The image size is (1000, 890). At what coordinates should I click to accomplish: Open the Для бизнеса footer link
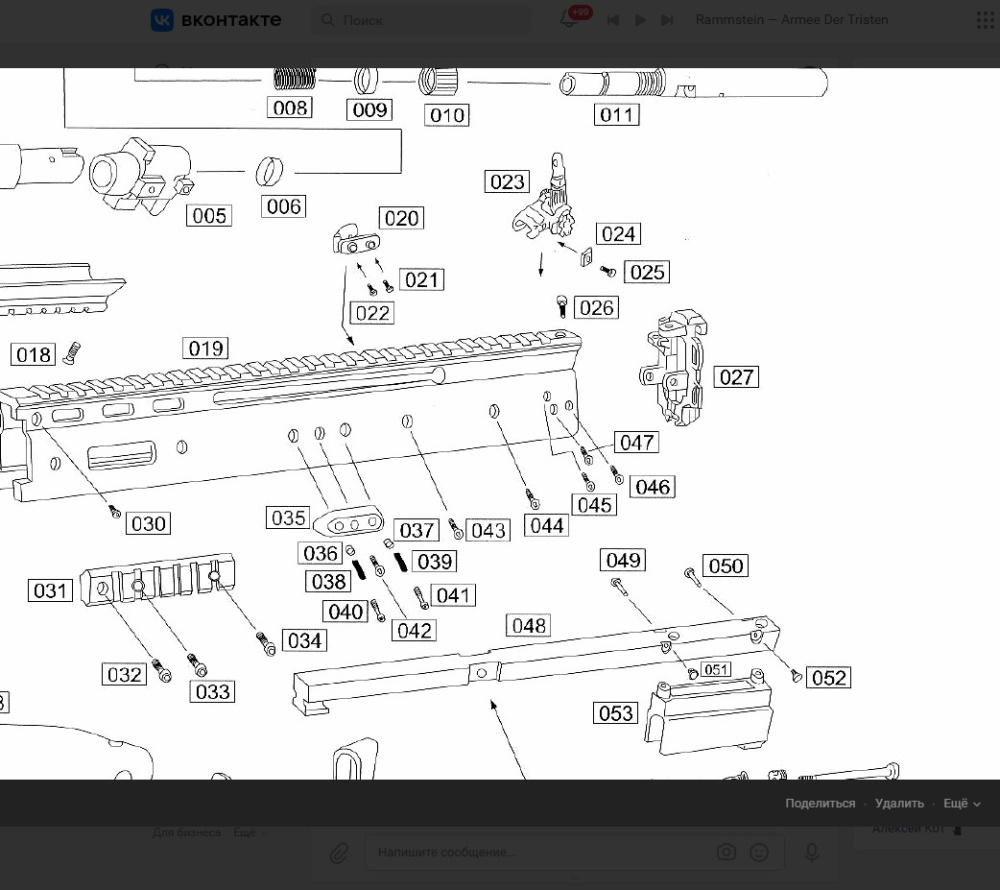tap(186, 833)
